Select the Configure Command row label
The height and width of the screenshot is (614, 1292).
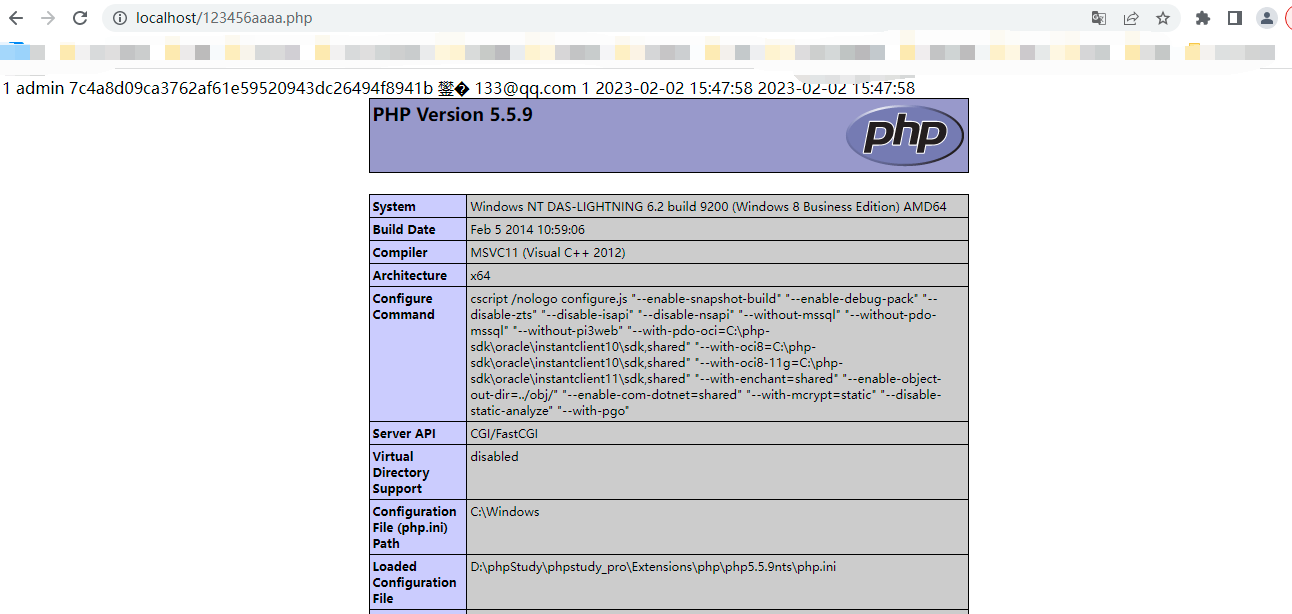pyautogui.click(x=404, y=306)
